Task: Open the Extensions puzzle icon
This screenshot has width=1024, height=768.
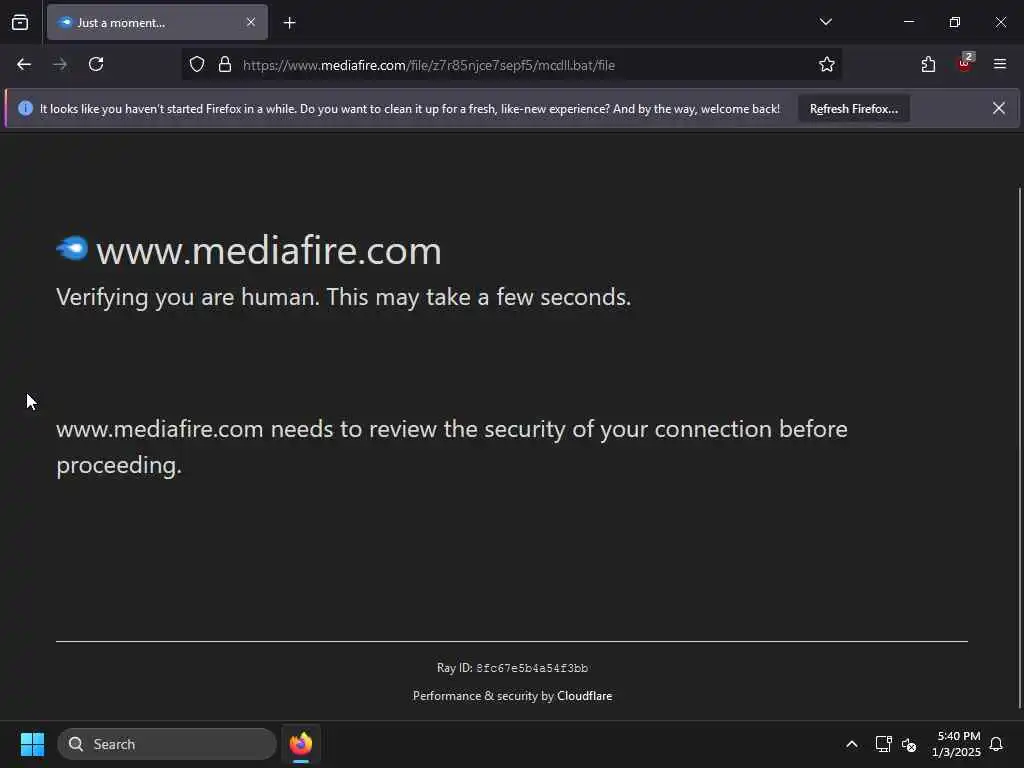Action: (x=928, y=64)
